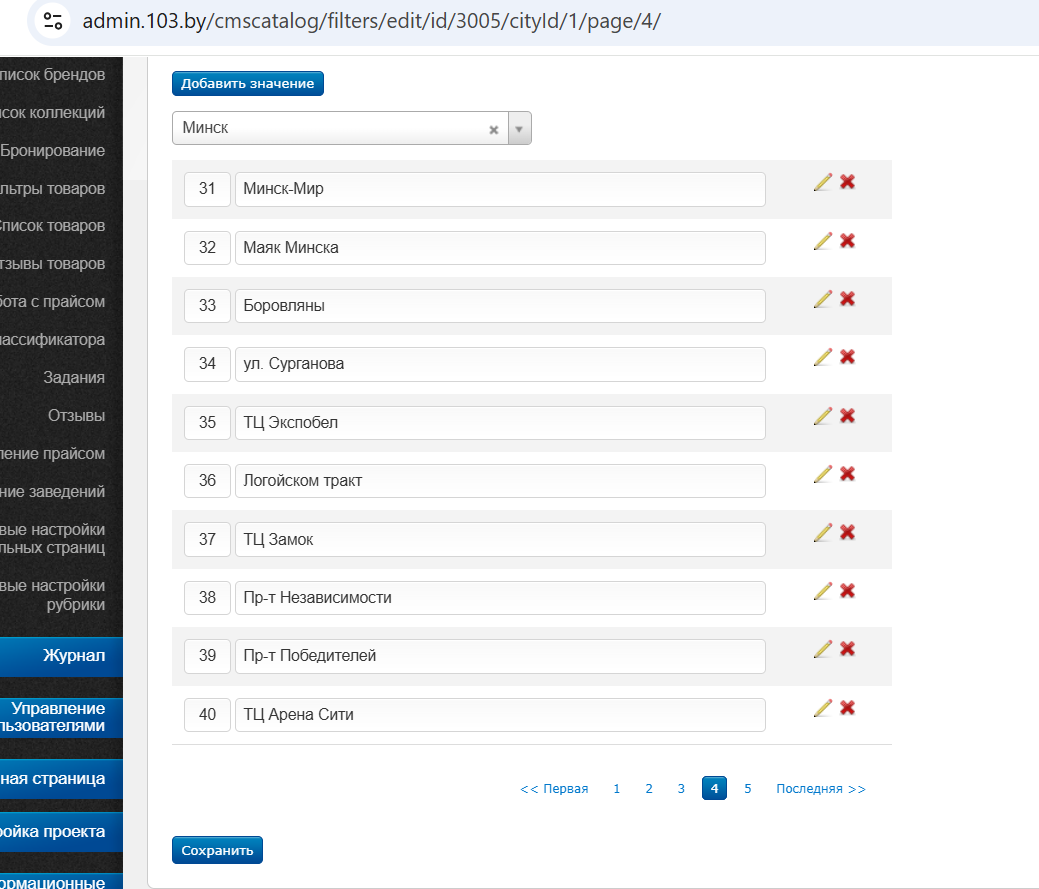Go to page 2

(649, 789)
